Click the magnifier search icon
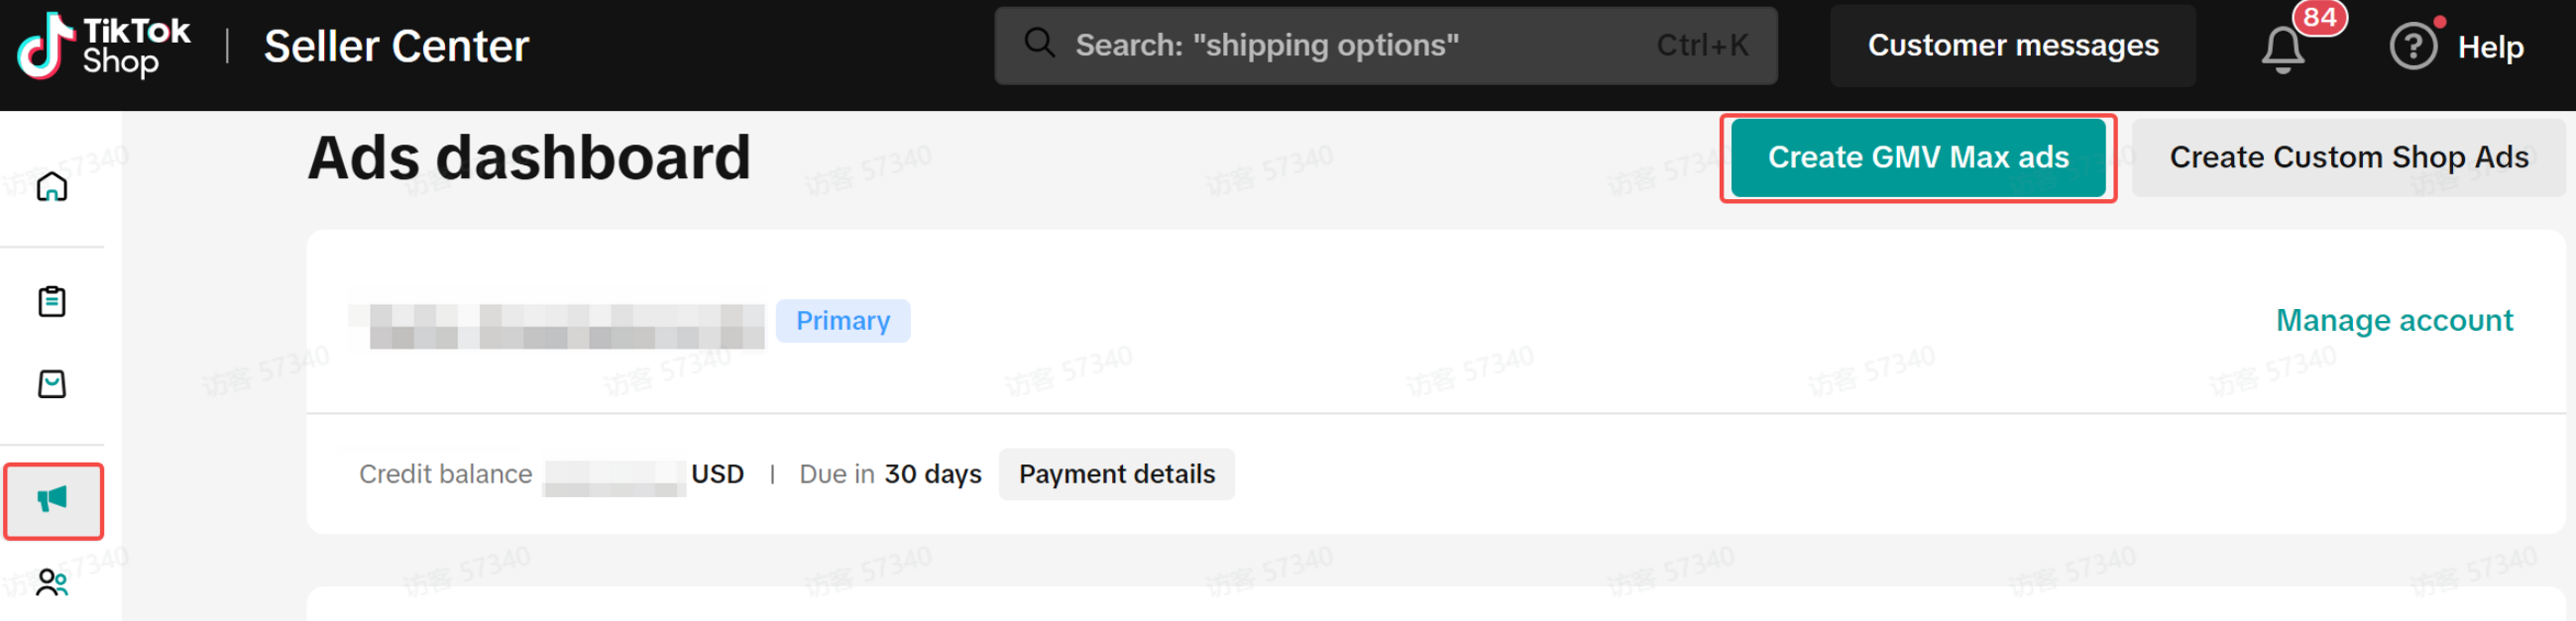The width and height of the screenshot is (2576, 621). coord(1039,44)
